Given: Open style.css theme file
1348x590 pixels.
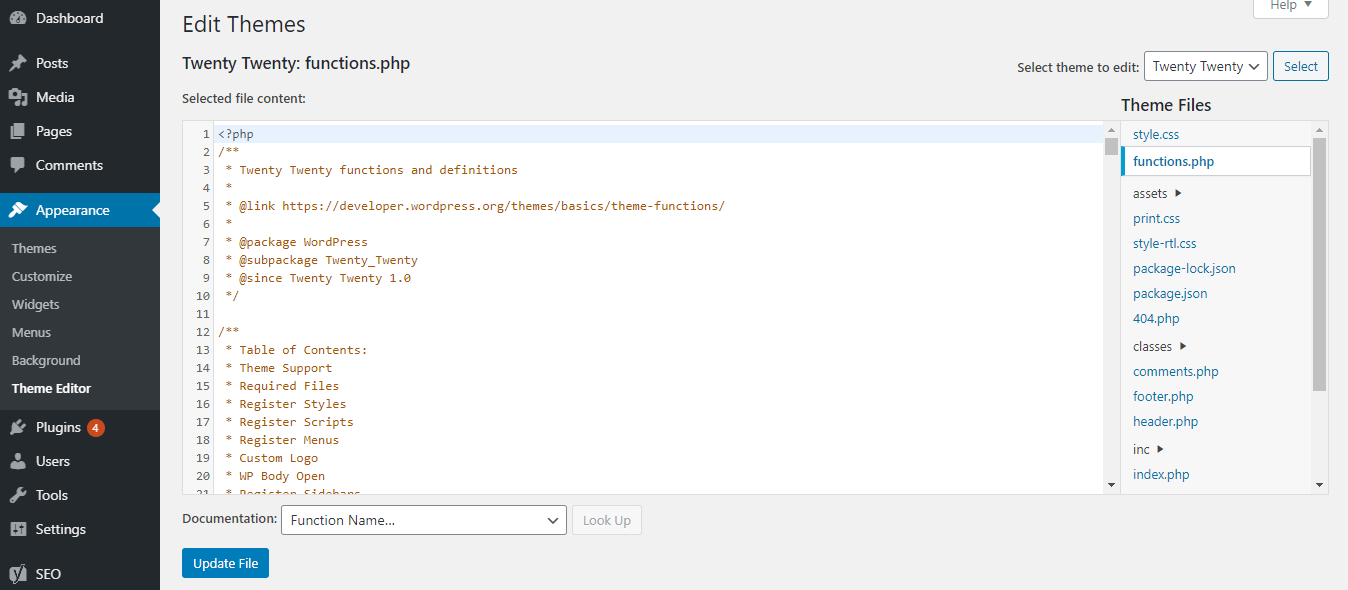Looking at the screenshot, I should click(1157, 134).
